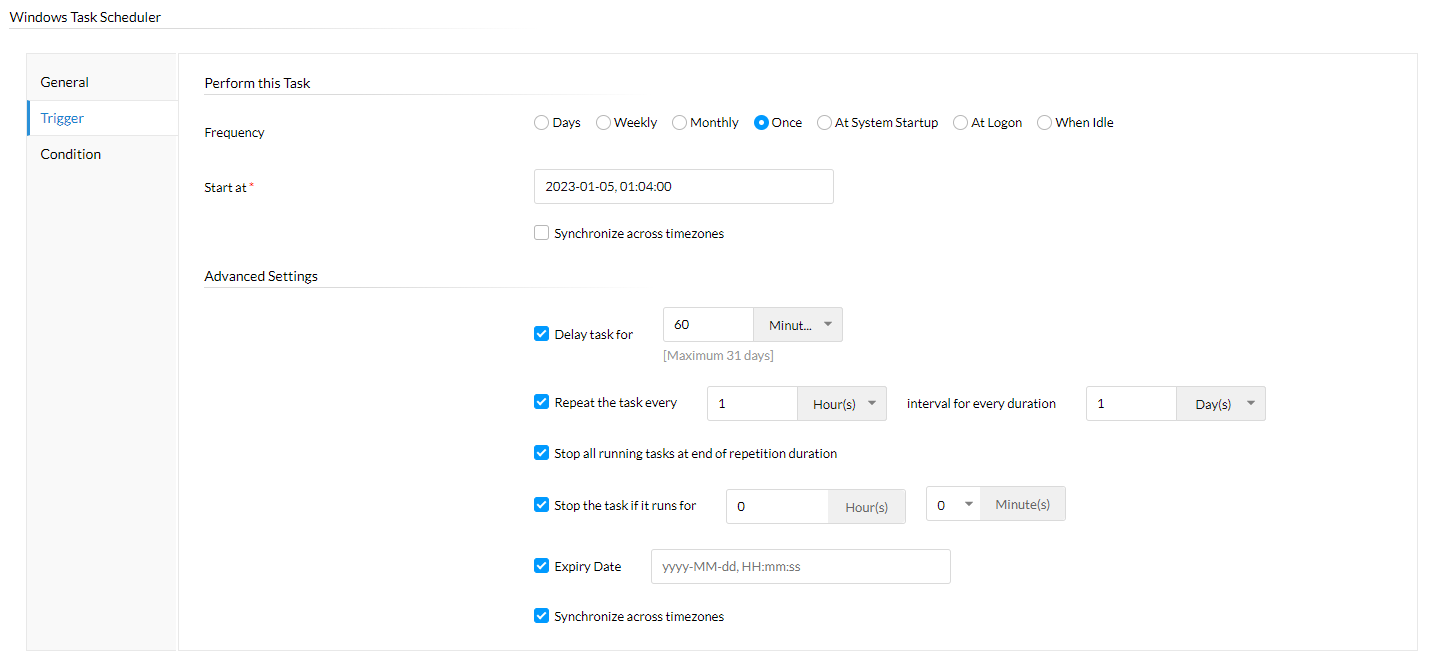The width and height of the screenshot is (1430, 660).
Task: Open the Condition tab
Action: point(103,154)
